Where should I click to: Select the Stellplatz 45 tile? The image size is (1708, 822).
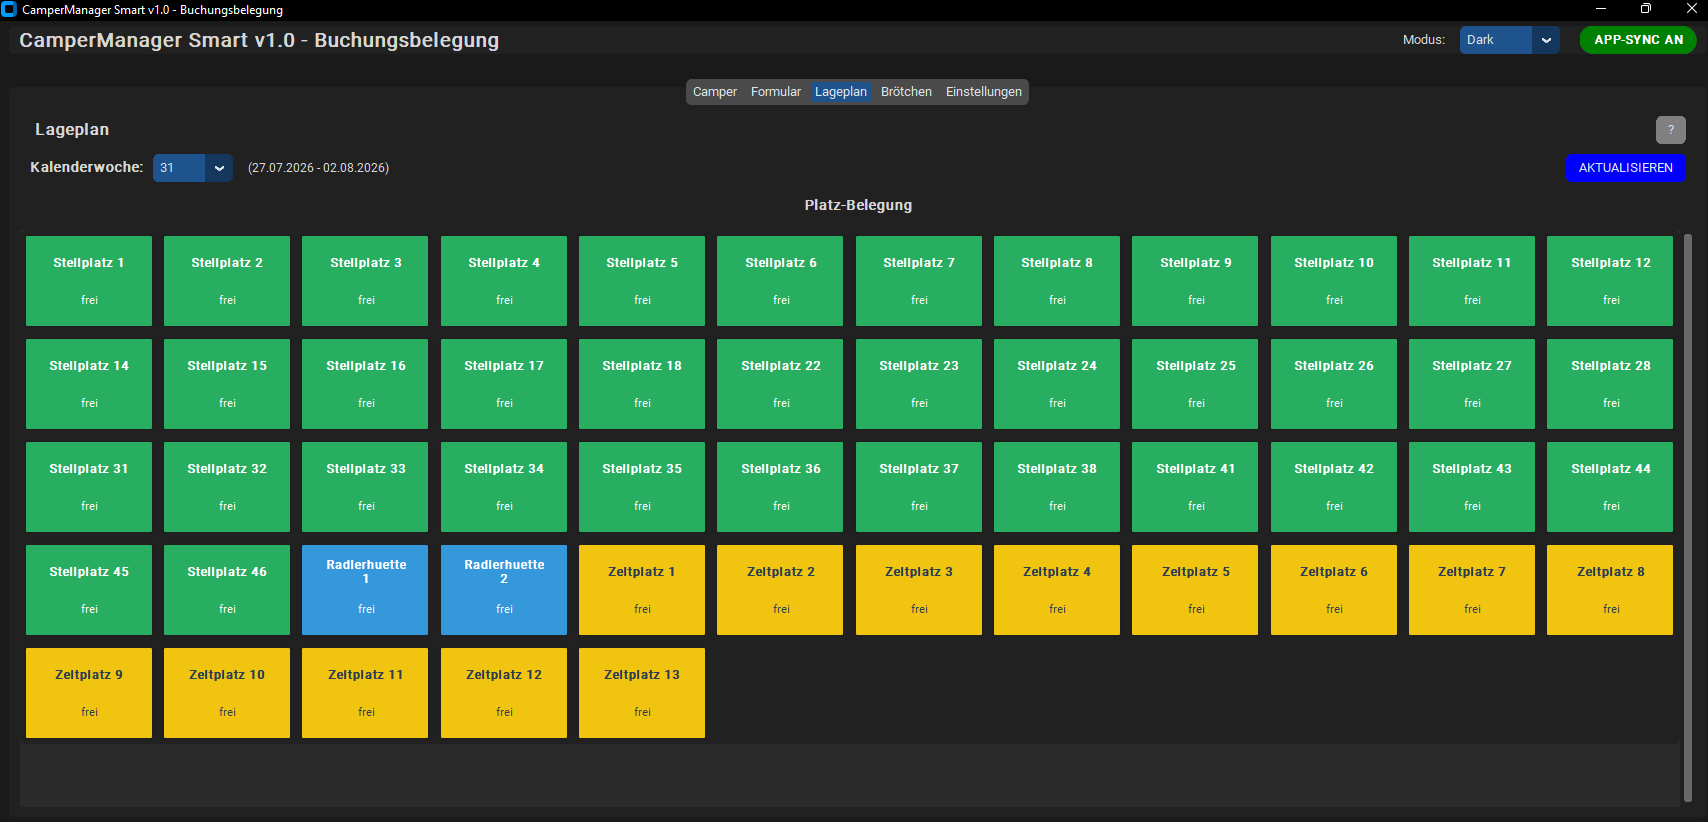(89, 590)
